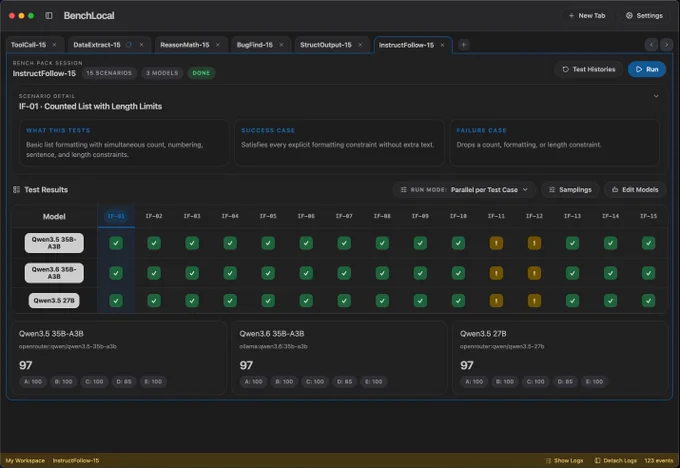Open Test Histories
The height and width of the screenshot is (468, 680).
coord(588,69)
